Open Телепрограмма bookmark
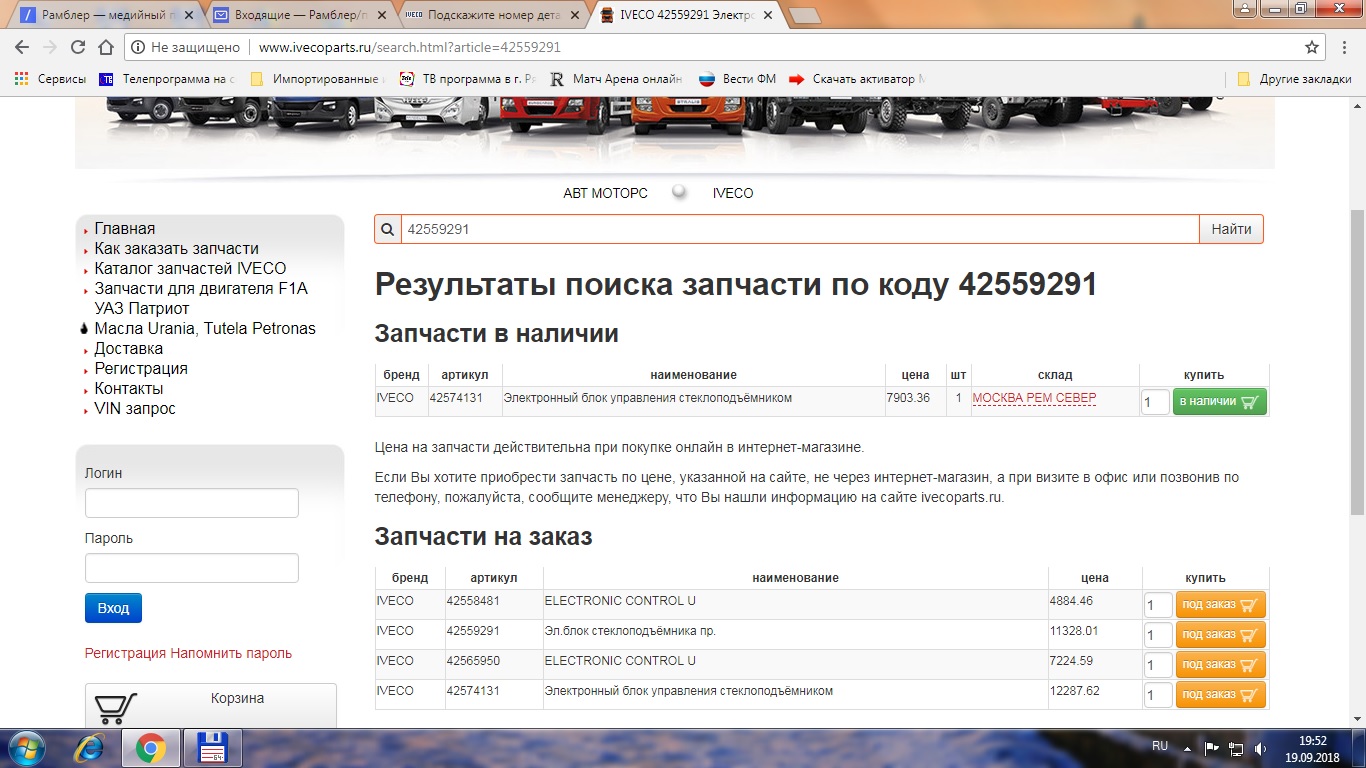The height and width of the screenshot is (768, 1366). tap(167, 79)
